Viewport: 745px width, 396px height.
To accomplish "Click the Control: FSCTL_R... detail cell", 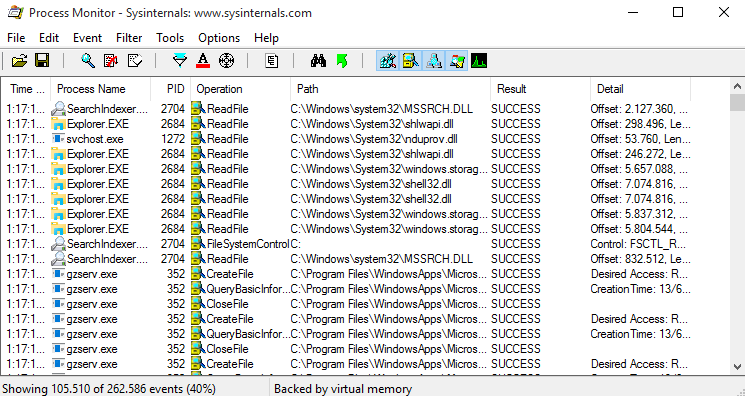I will 638,244.
